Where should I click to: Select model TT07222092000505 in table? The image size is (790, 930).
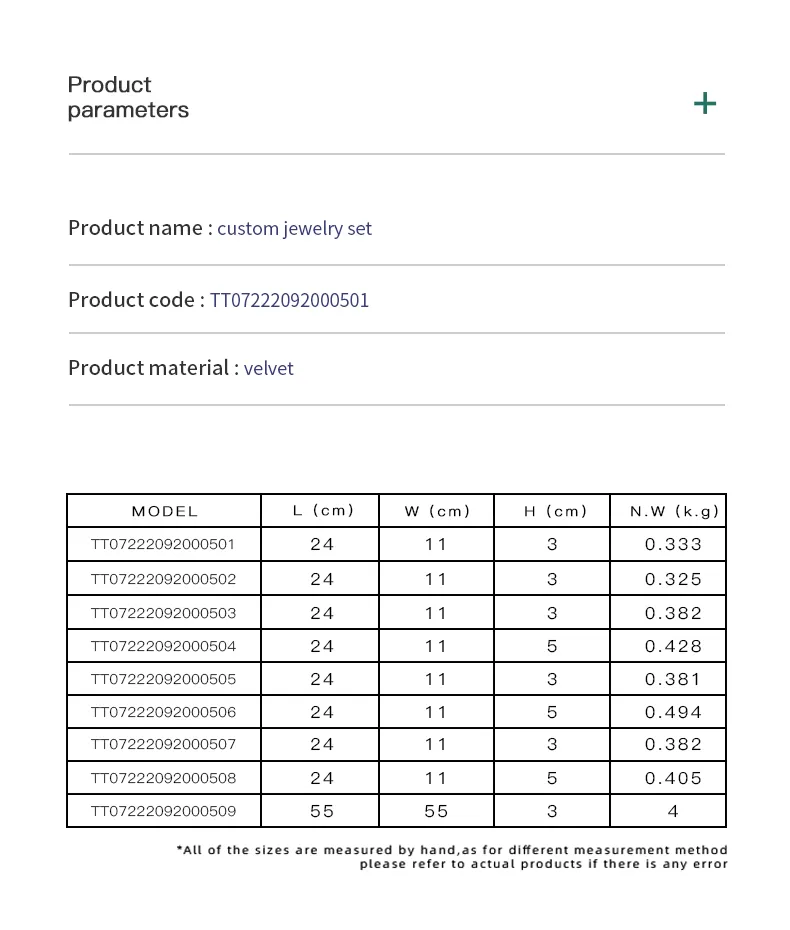pyautogui.click(x=163, y=680)
